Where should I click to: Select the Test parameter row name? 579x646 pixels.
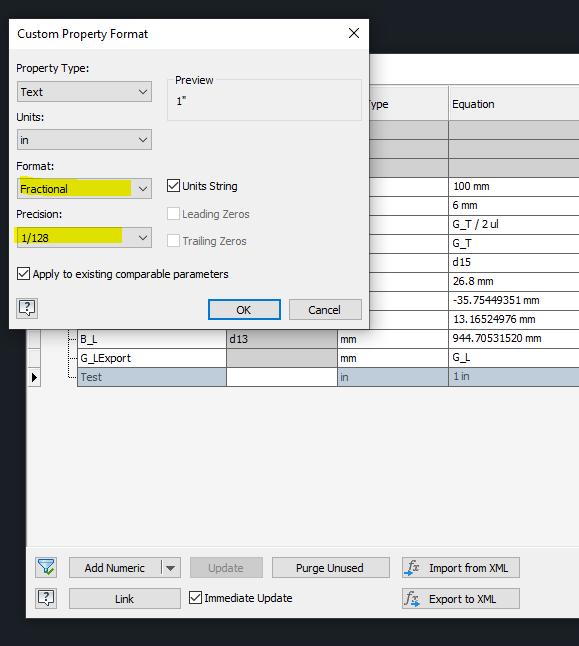(x=152, y=377)
